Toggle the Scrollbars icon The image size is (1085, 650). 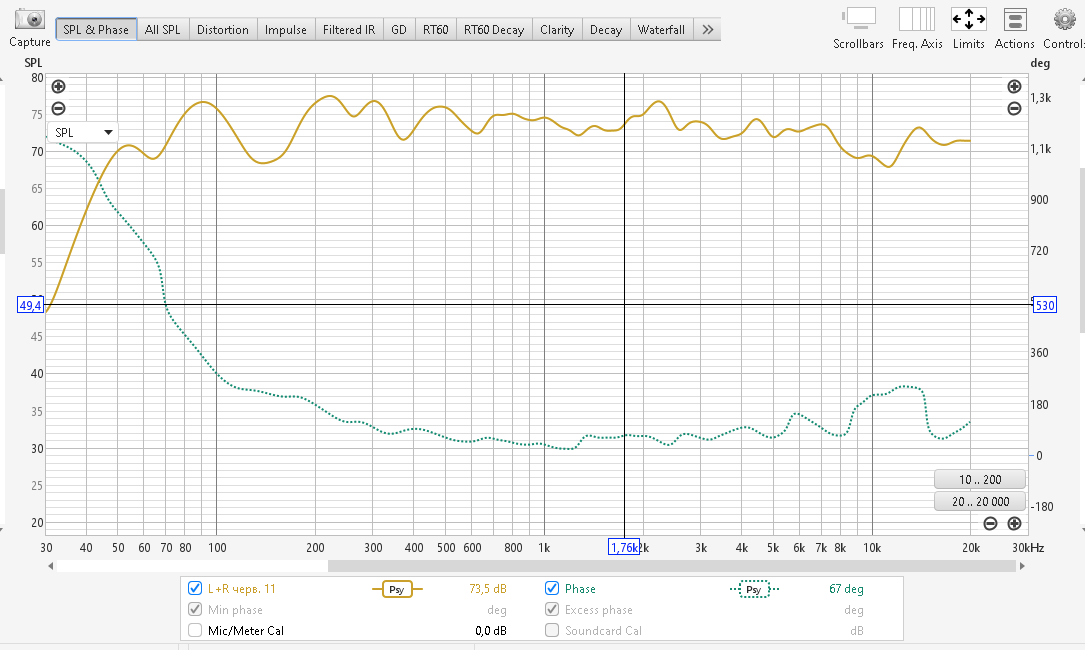click(858, 19)
